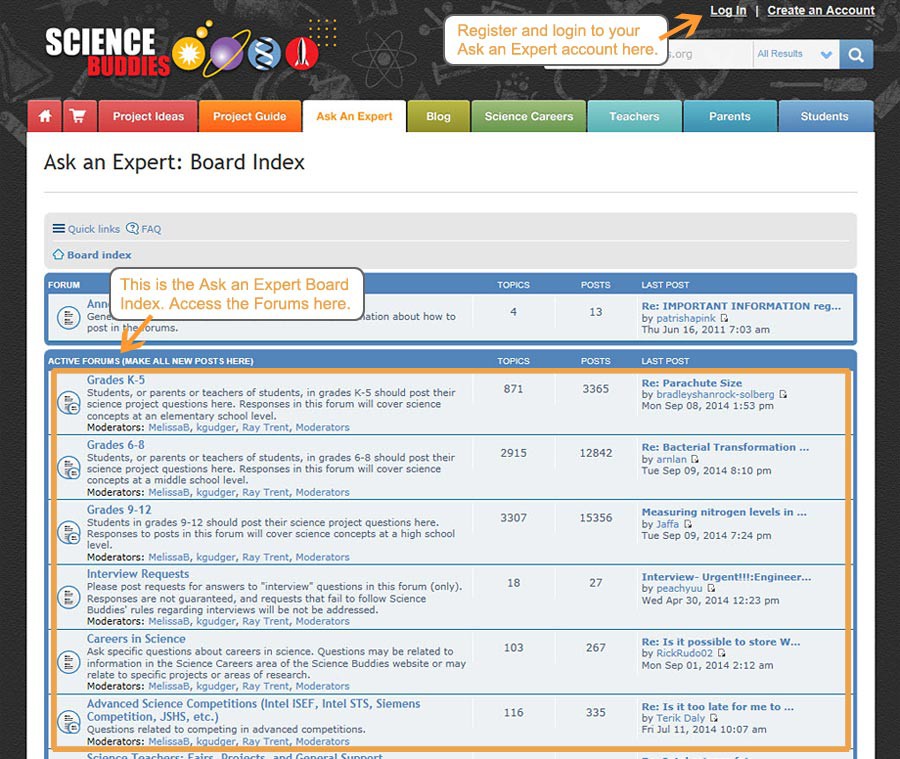View latest post icon next to RickRudo02
The height and width of the screenshot is (759, 900).
click(721, 653)
